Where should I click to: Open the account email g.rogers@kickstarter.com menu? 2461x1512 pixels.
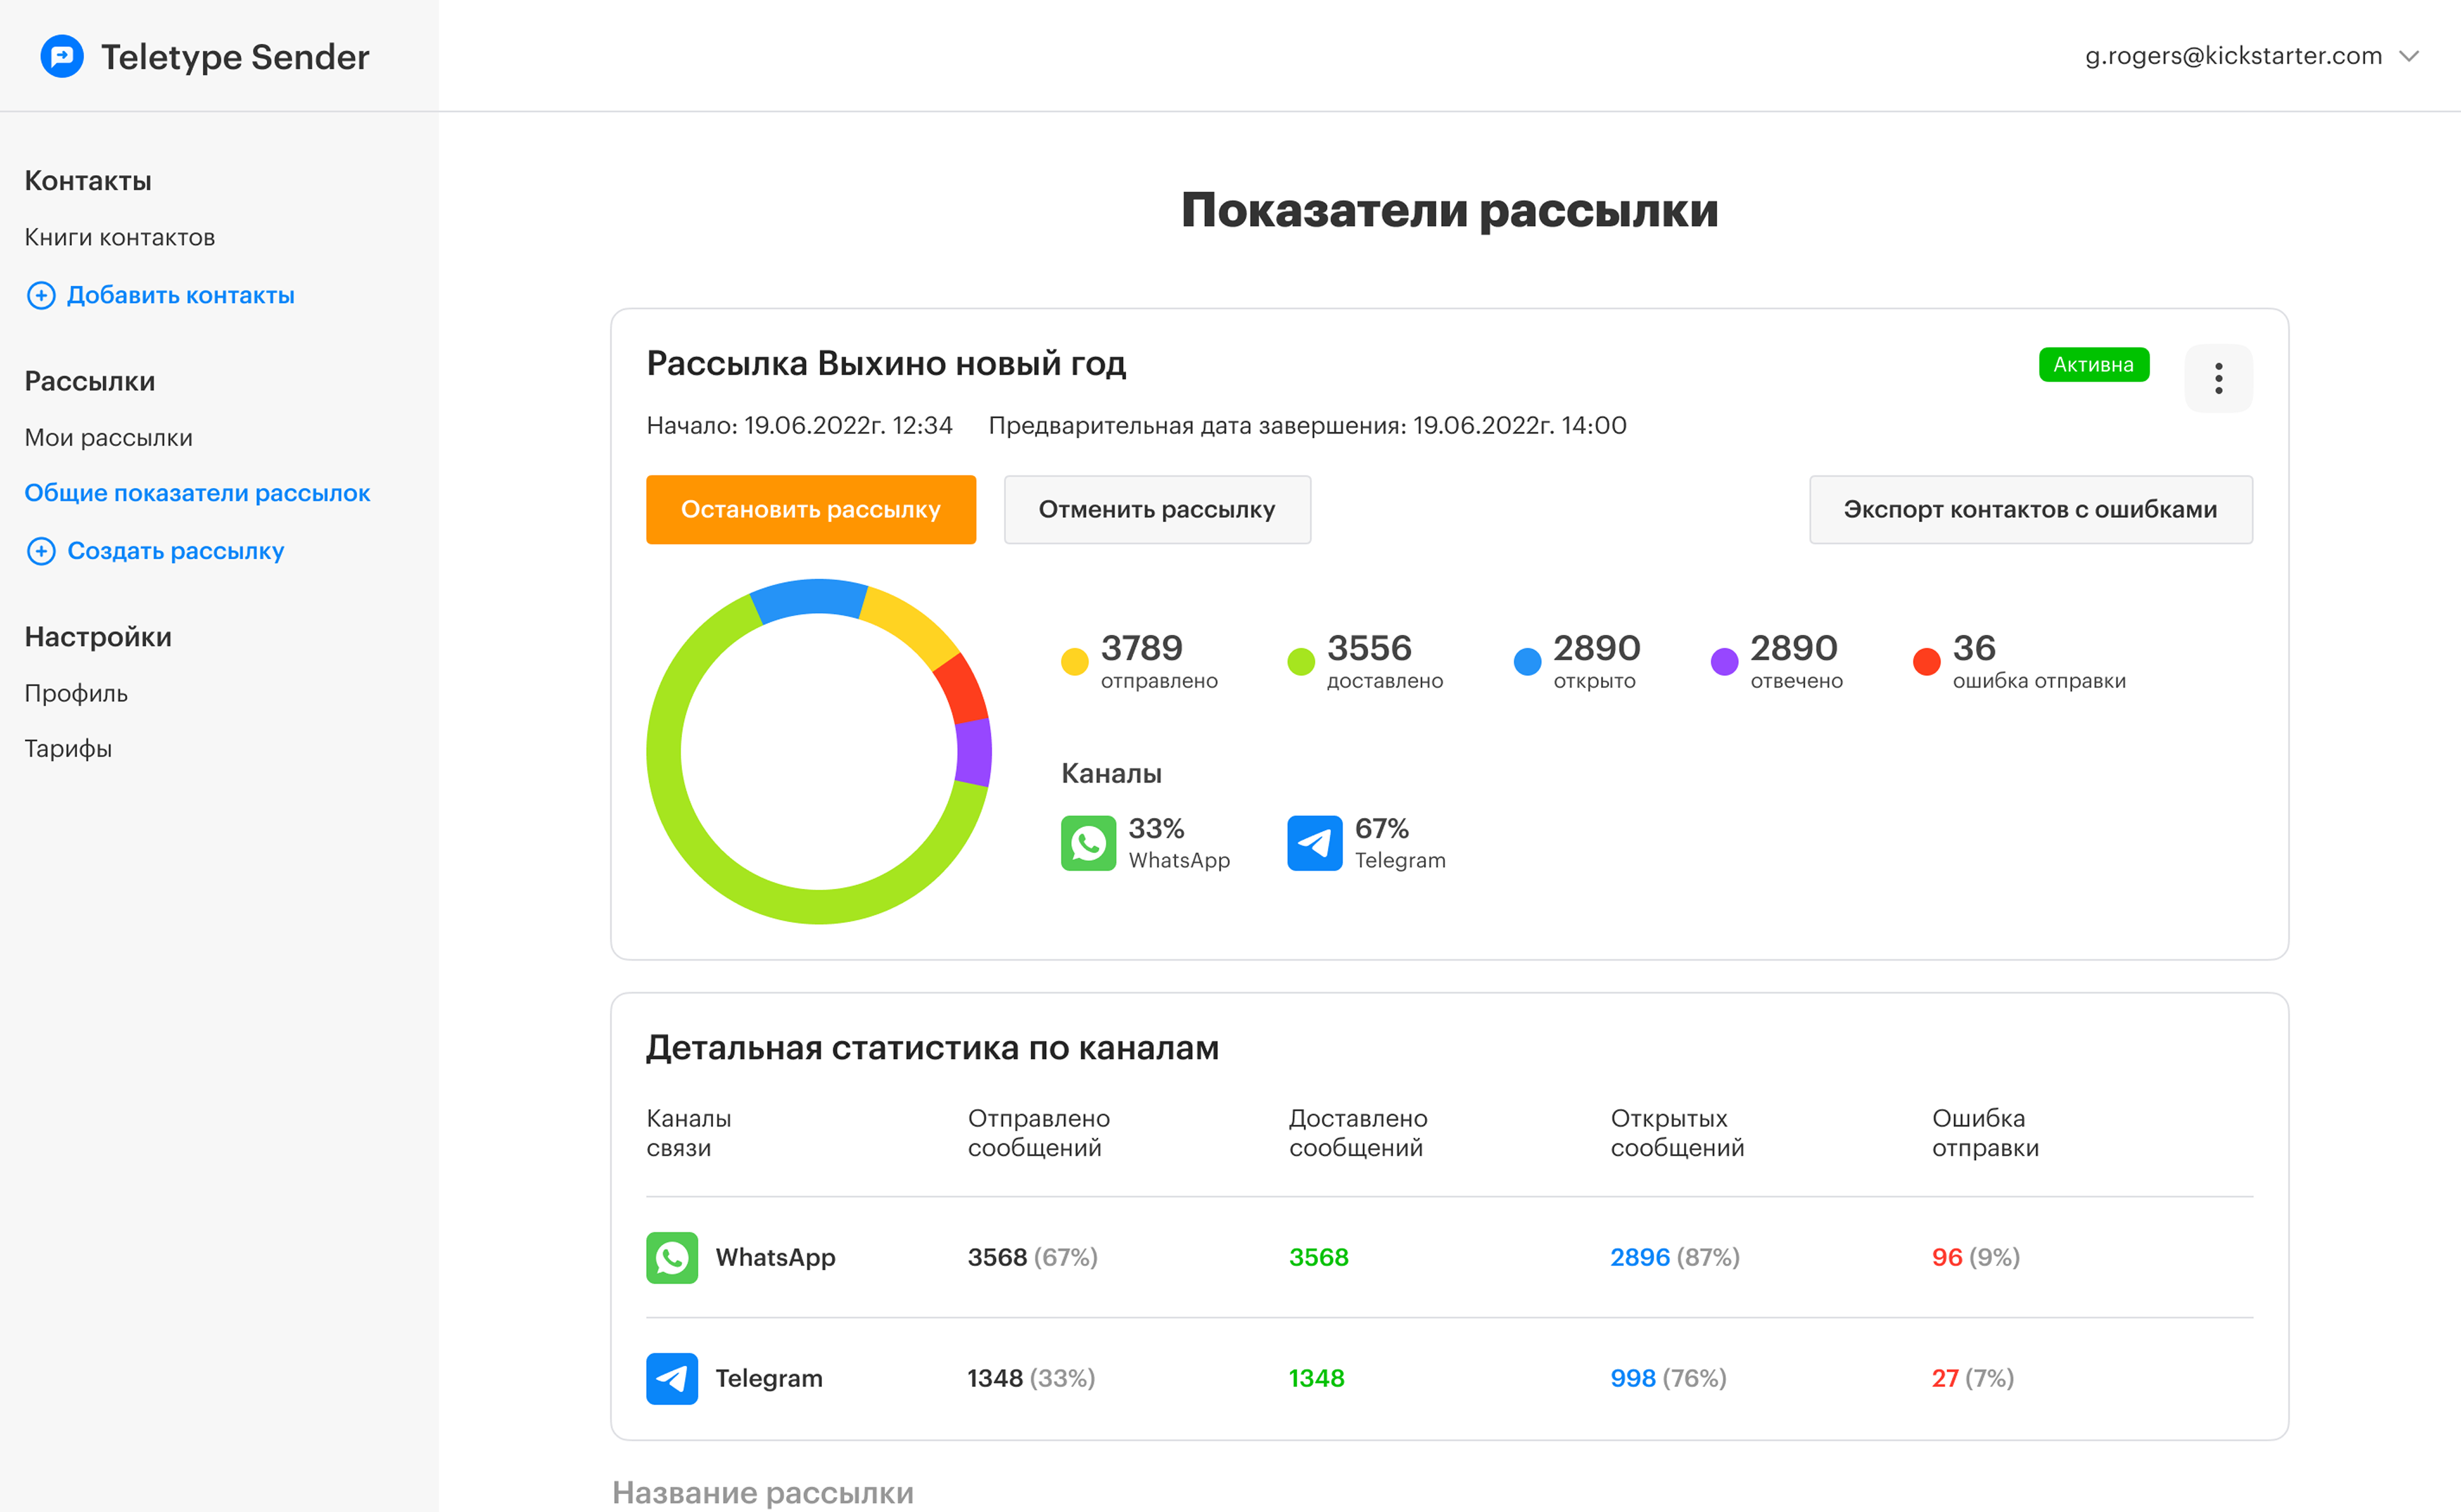[x=2233, y=56]
